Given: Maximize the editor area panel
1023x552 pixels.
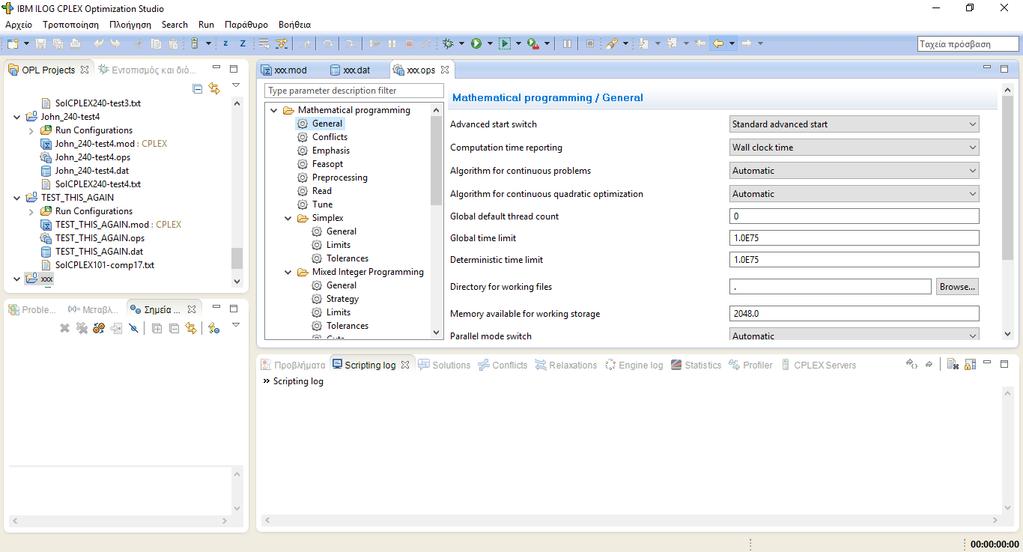Looking at the screenshot, I should click(x=1004, y=69).
